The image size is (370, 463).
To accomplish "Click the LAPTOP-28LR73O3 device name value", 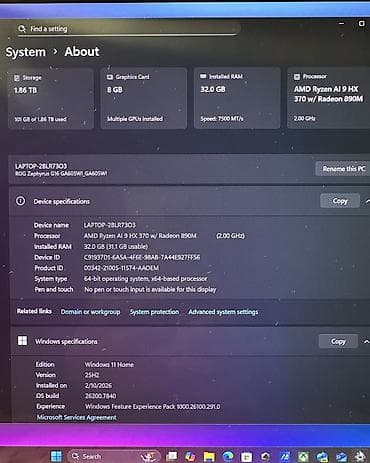I will tap(110, 225).
